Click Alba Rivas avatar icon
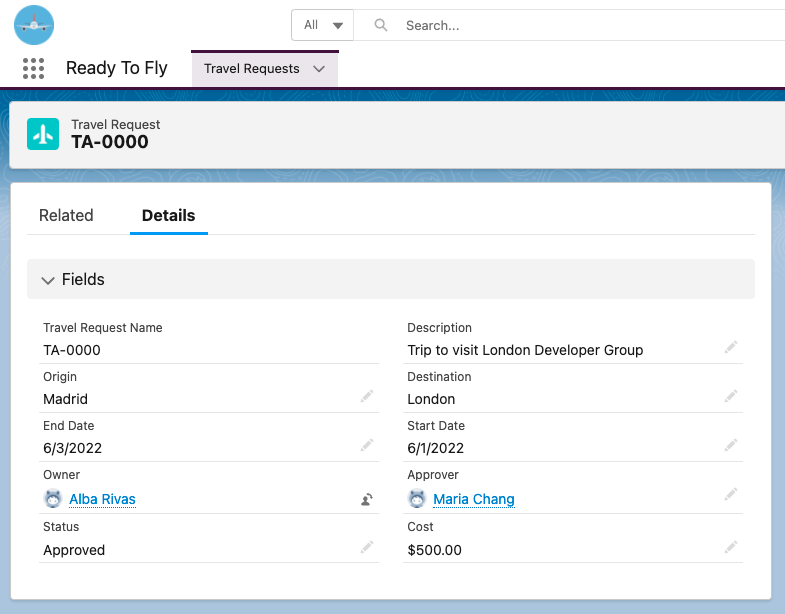This screenshot has width=785, height=614. pos(53,499)
